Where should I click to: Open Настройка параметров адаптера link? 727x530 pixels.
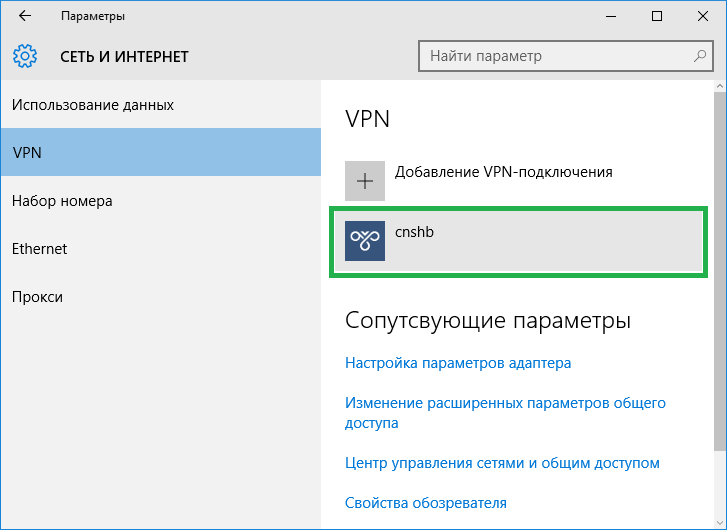point(458,363)
